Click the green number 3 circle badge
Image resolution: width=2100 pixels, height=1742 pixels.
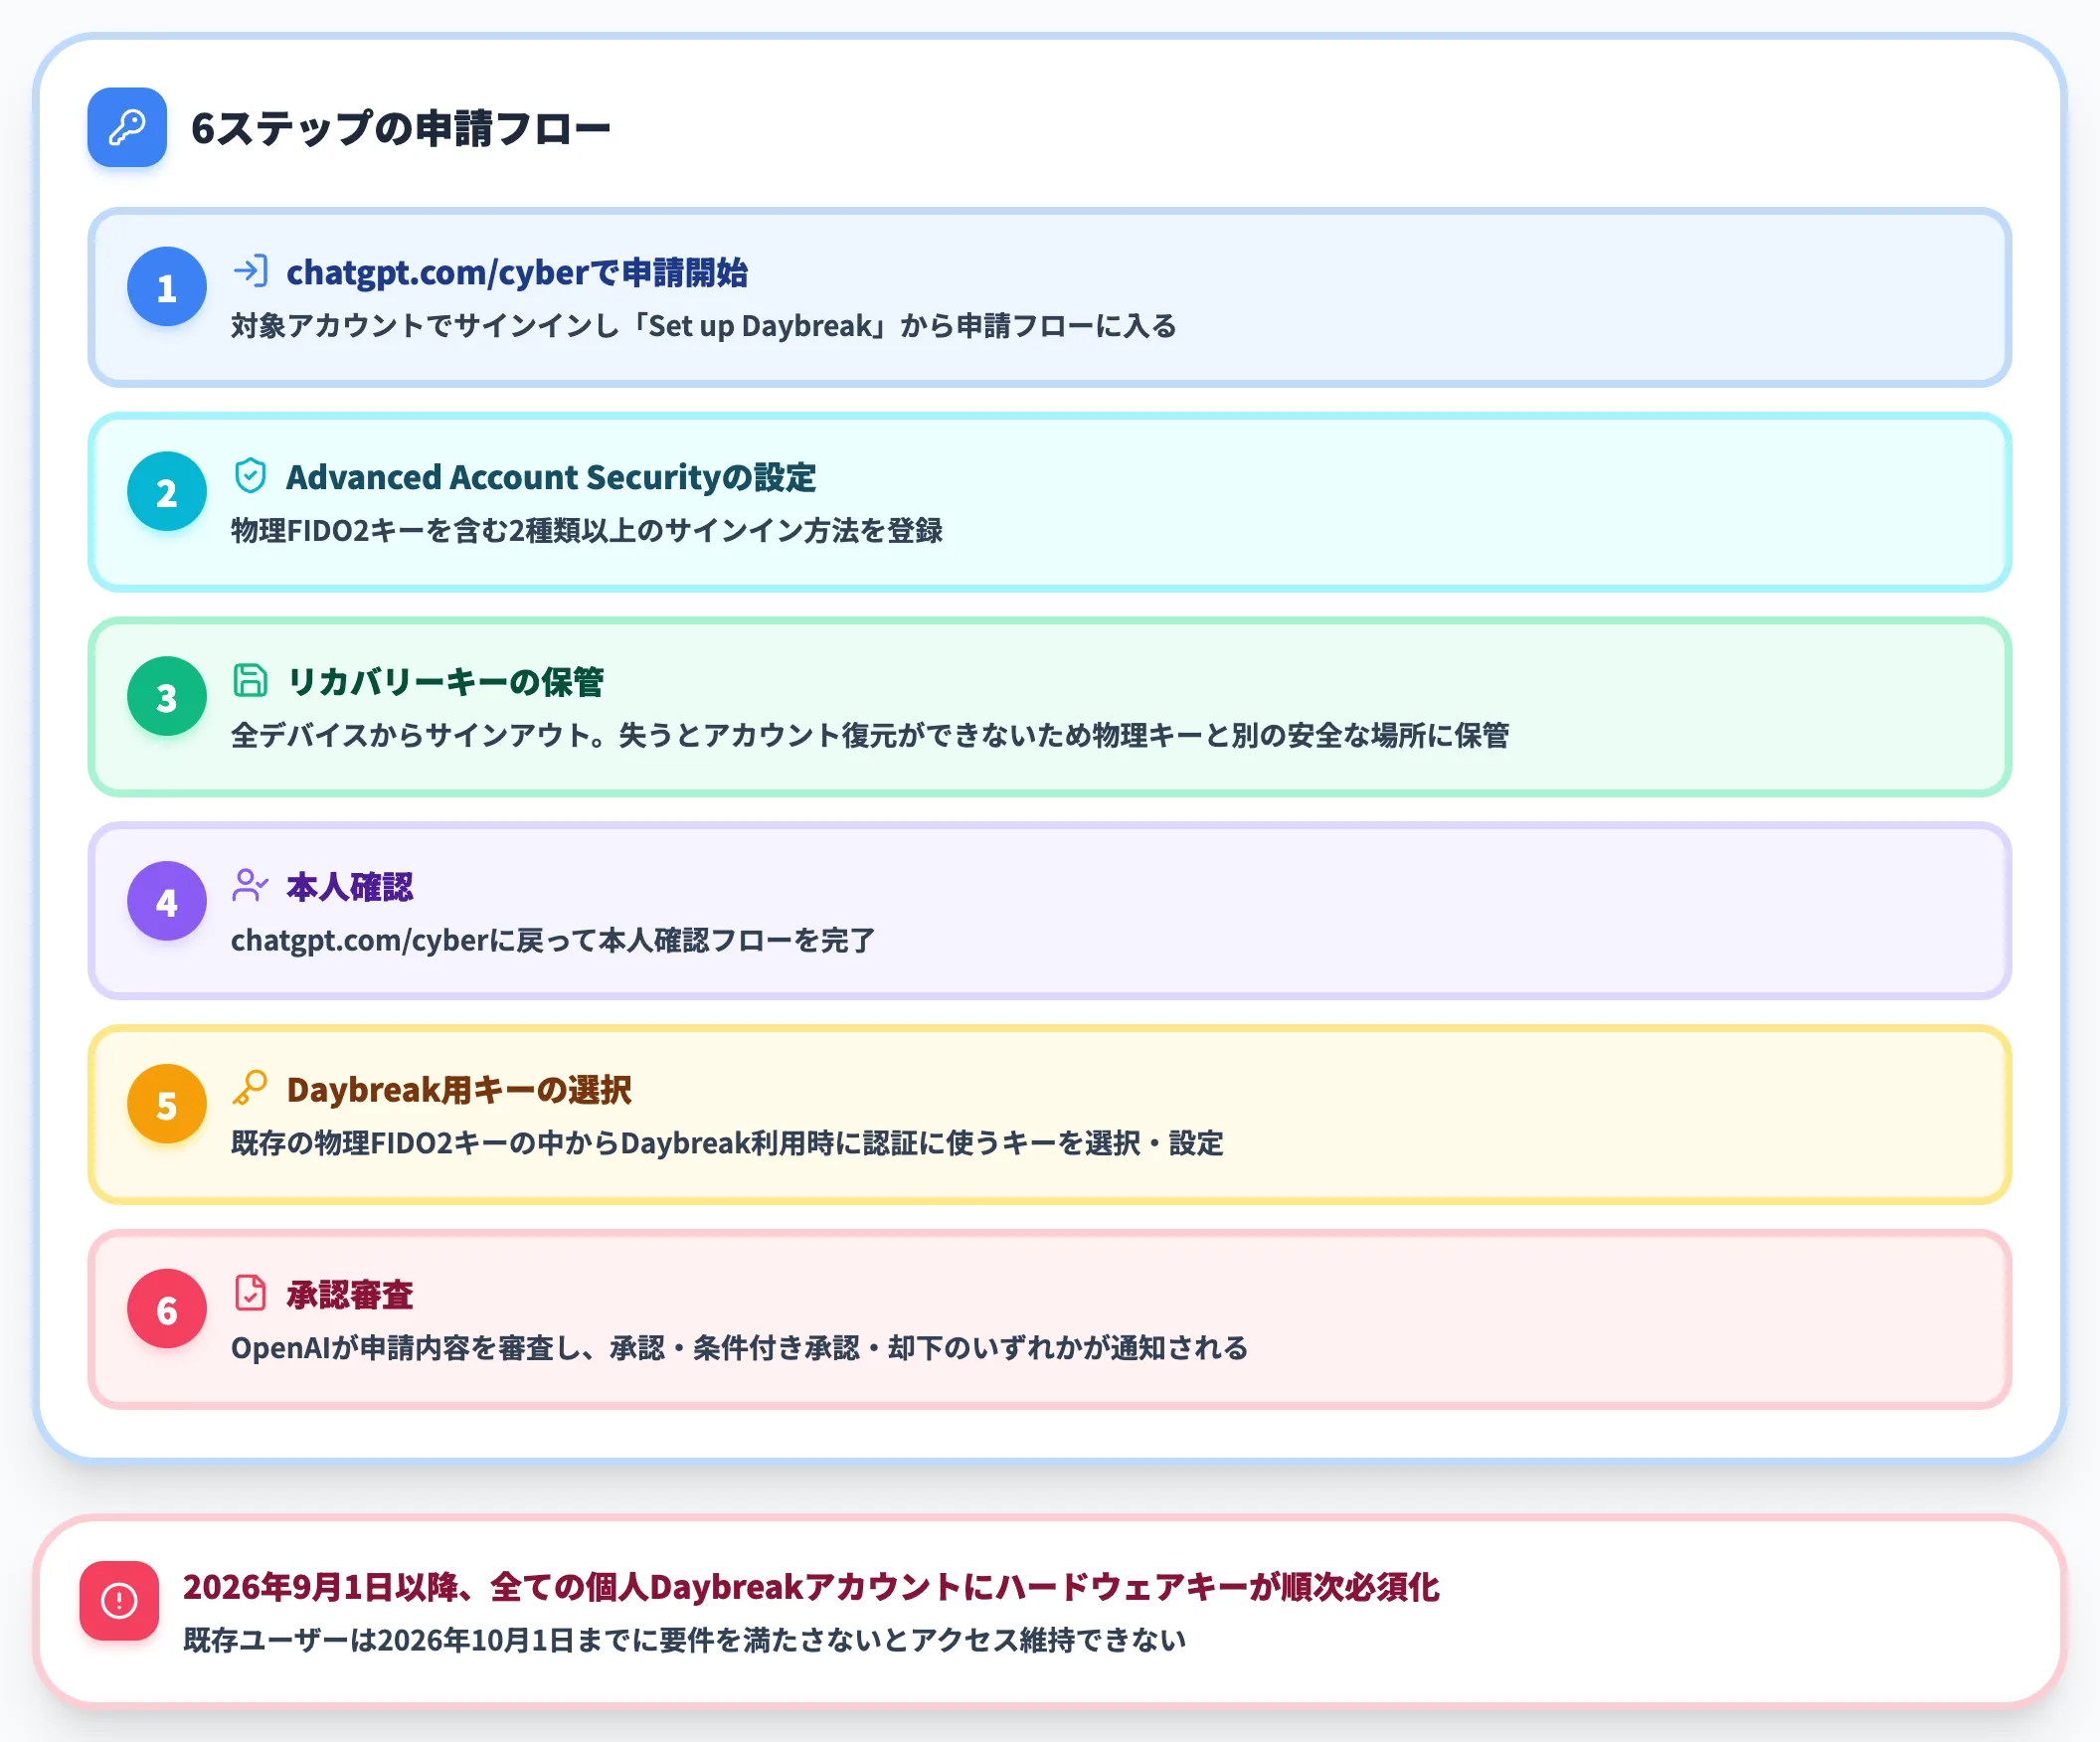click(x=167, y=697)
